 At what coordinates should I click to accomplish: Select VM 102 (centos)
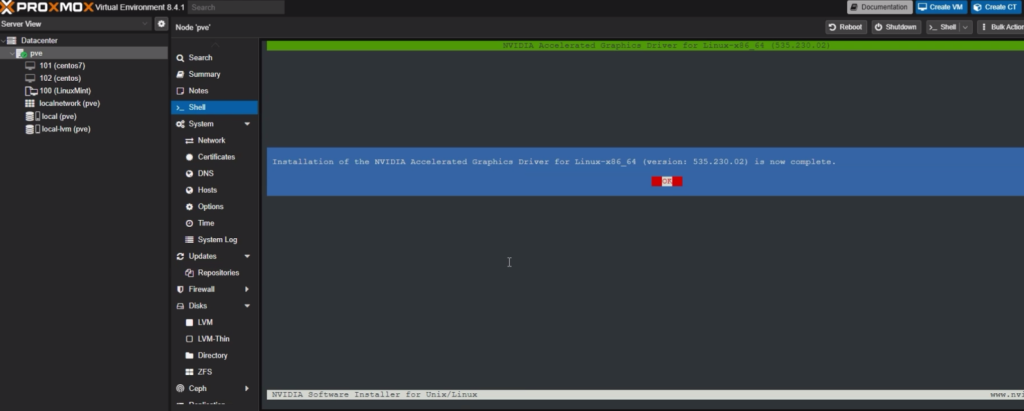click(x=59, y=78)
